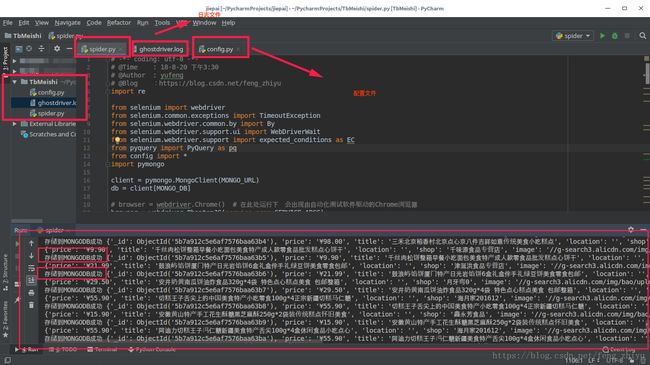Close the config.py editor tab

[x=238, y=49]
